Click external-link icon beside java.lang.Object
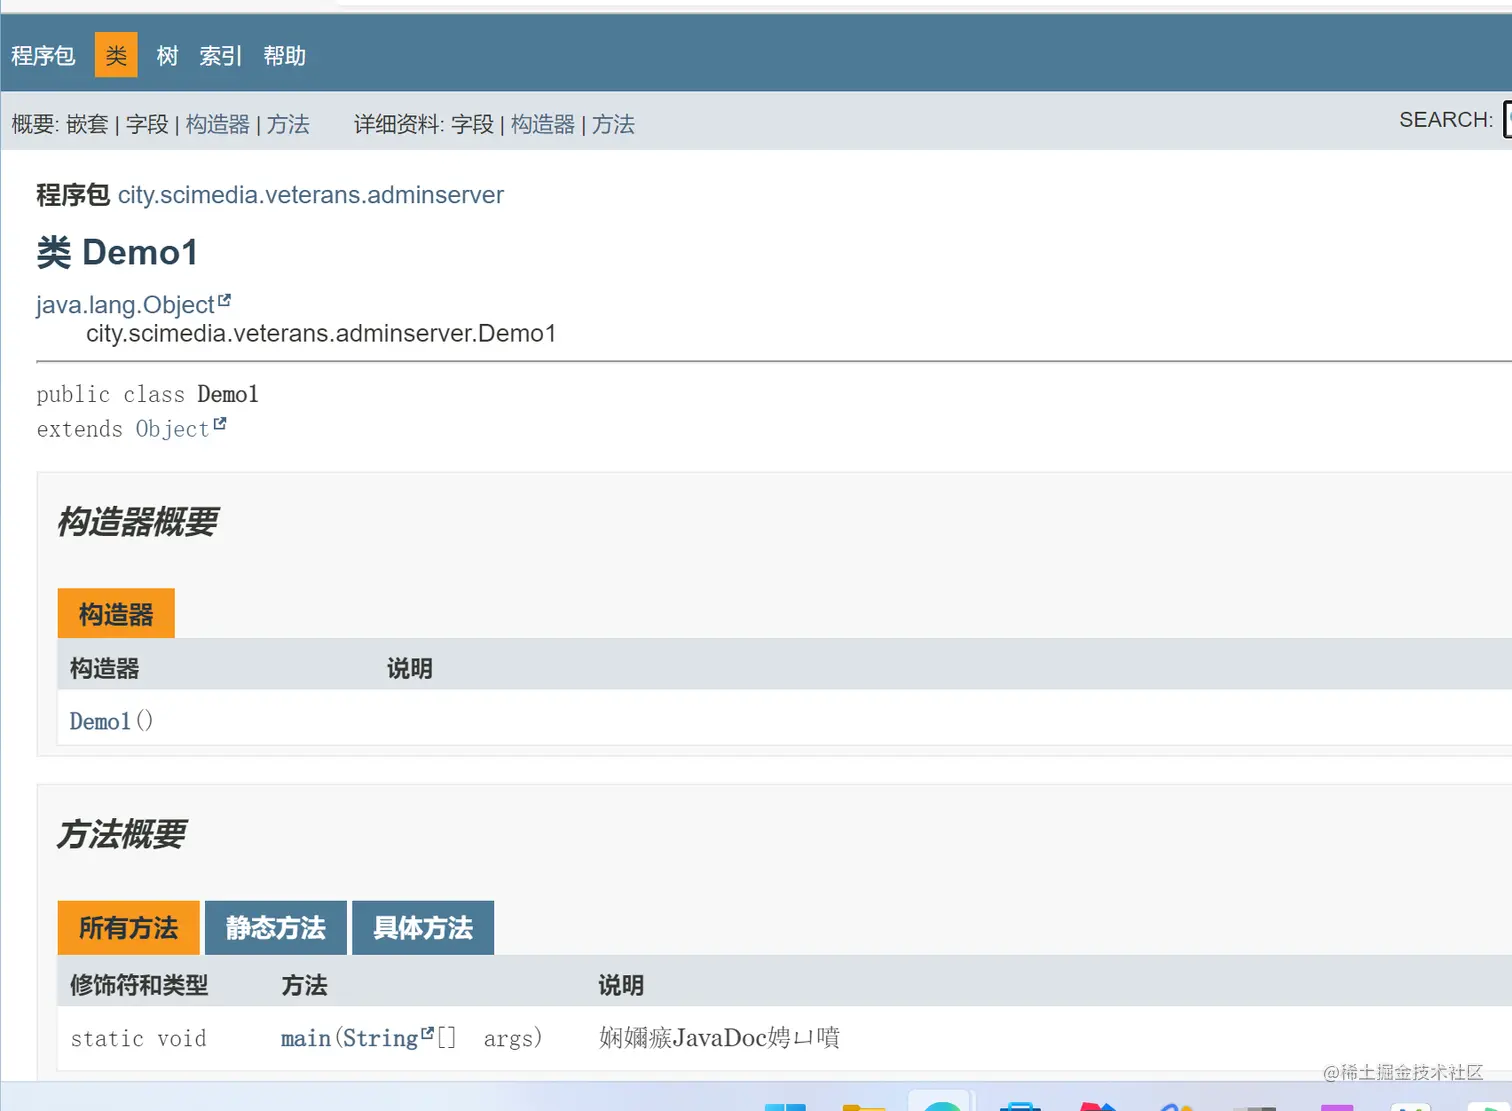 point(224,300)
